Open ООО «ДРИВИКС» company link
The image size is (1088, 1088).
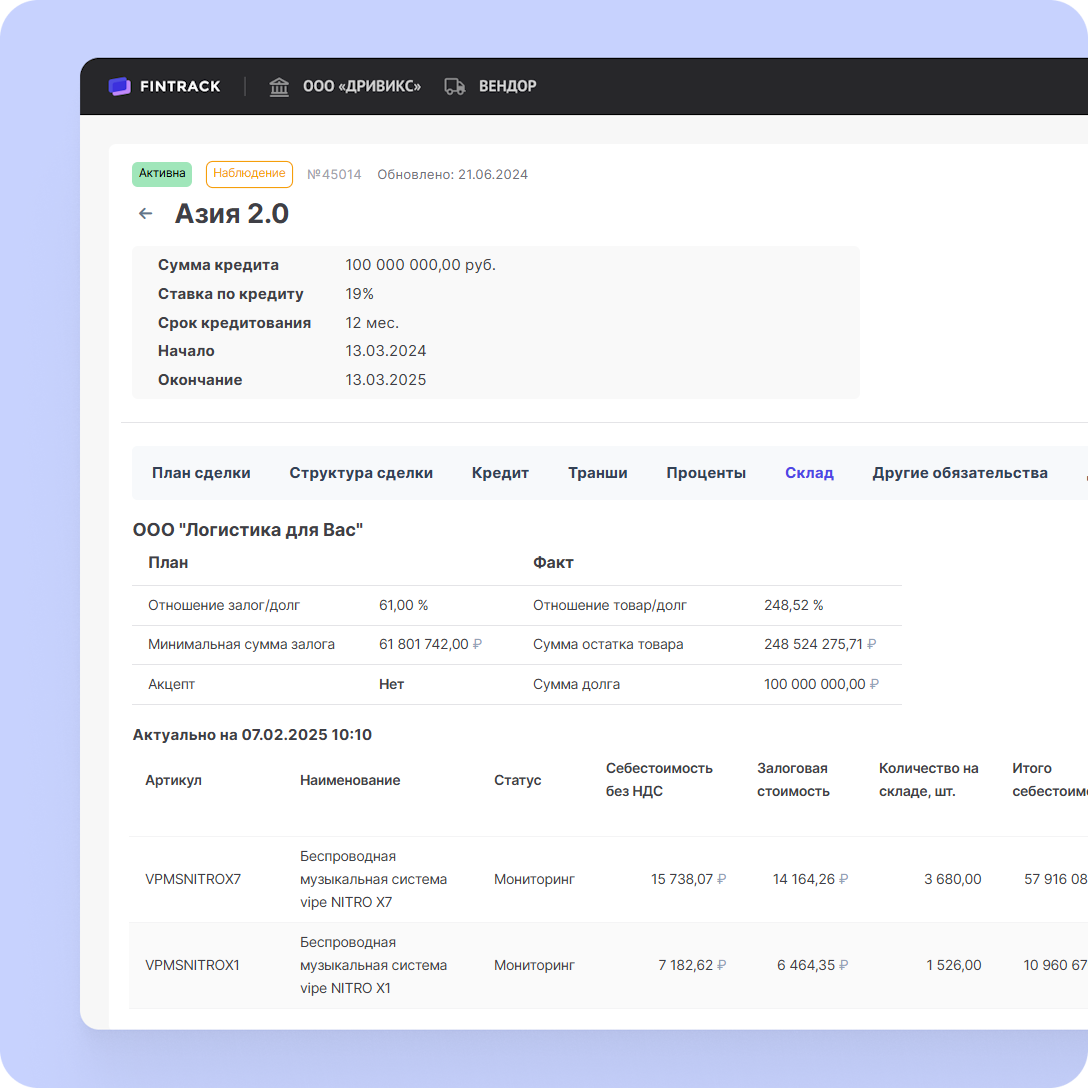pos(361,86)
